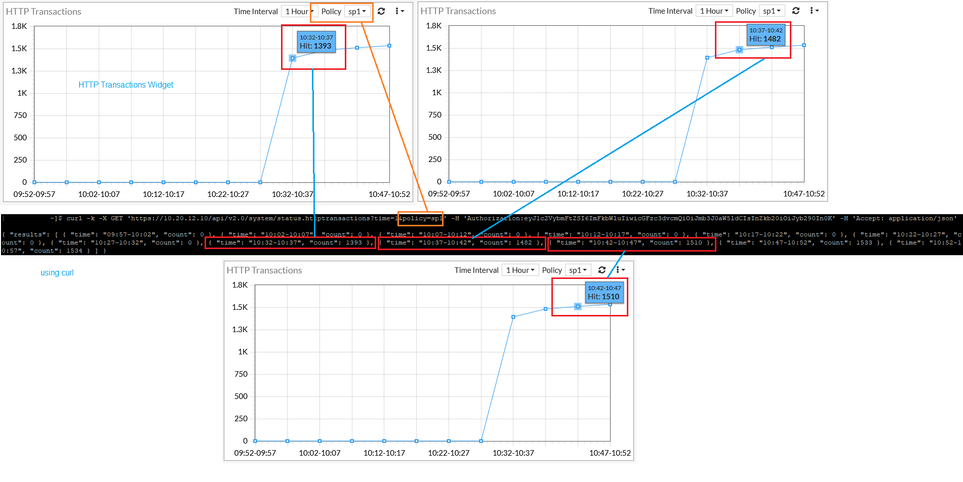Viewport: 963px width, 482px height.
Task: Click the Hit: 1393 tooltip
Action: pyautogui.click(x=316, y=42)
